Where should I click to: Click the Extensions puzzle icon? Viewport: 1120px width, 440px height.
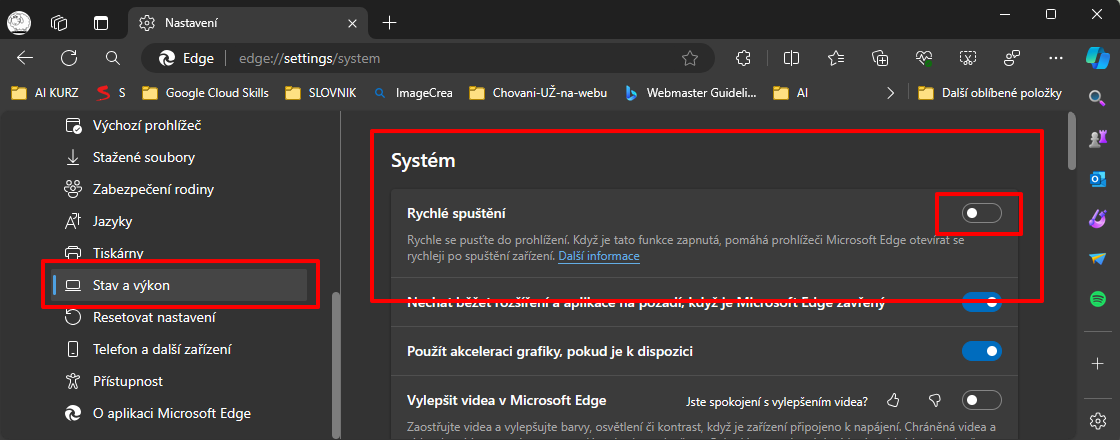click(x=743, y=58)
